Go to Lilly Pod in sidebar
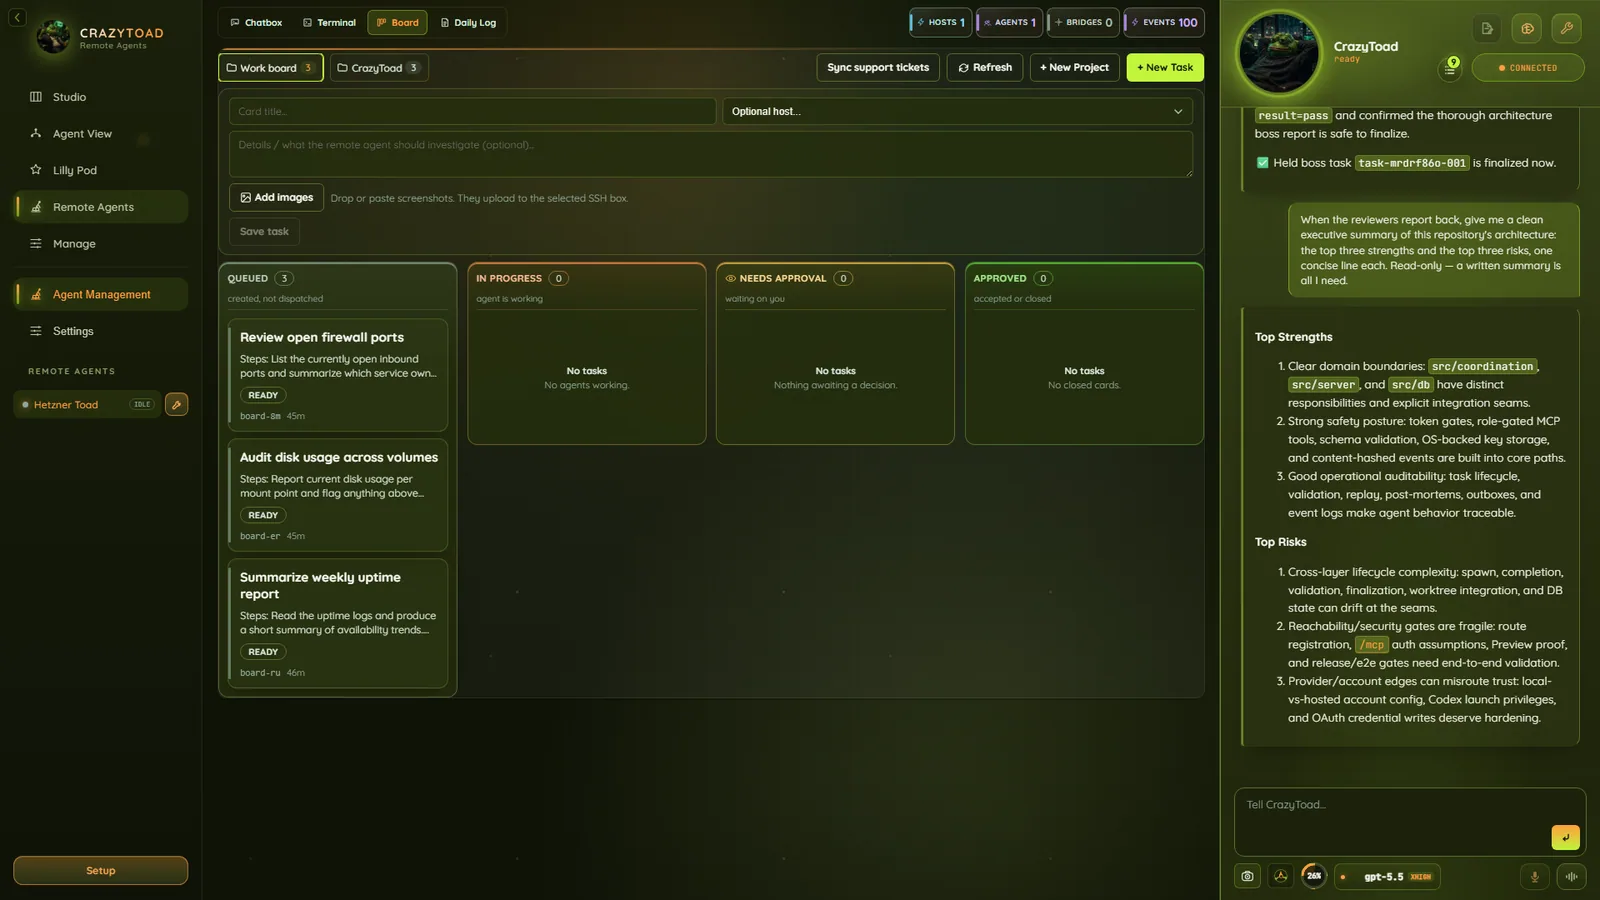Viewport: 1600px width, 900px height. pos(100,170)
